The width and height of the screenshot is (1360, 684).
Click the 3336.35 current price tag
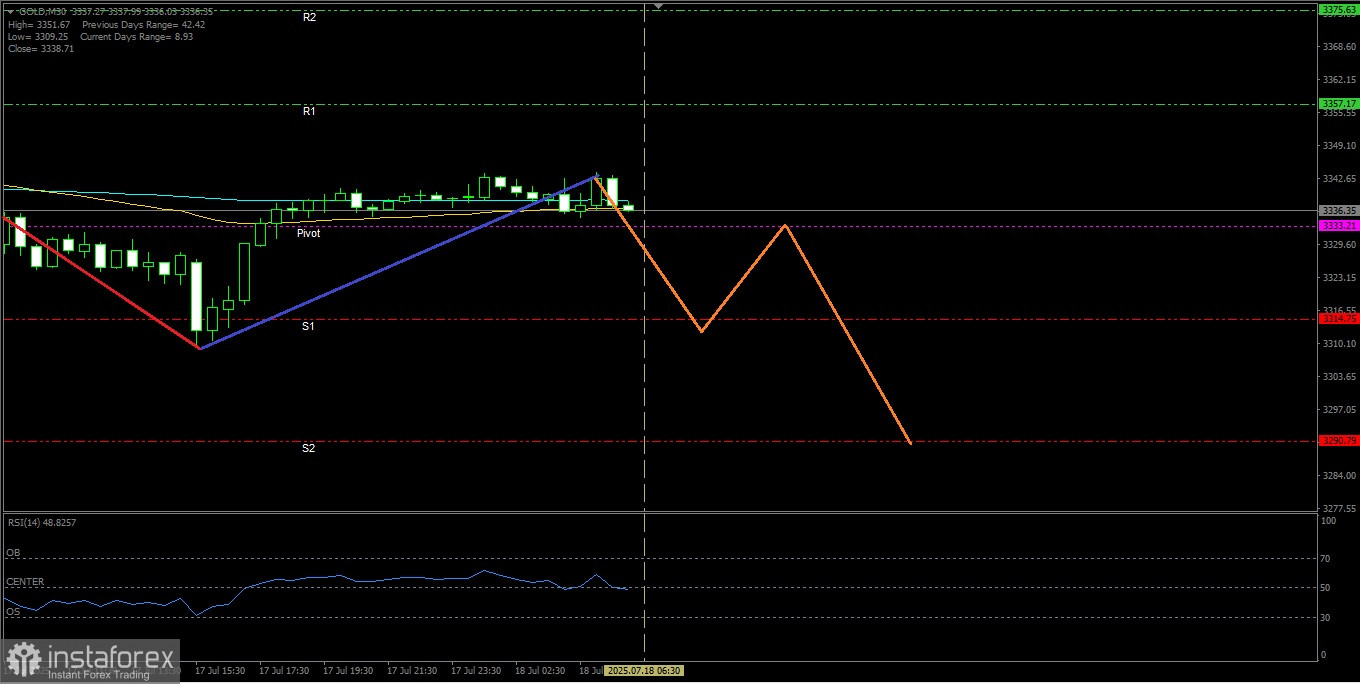point(1338,211)
